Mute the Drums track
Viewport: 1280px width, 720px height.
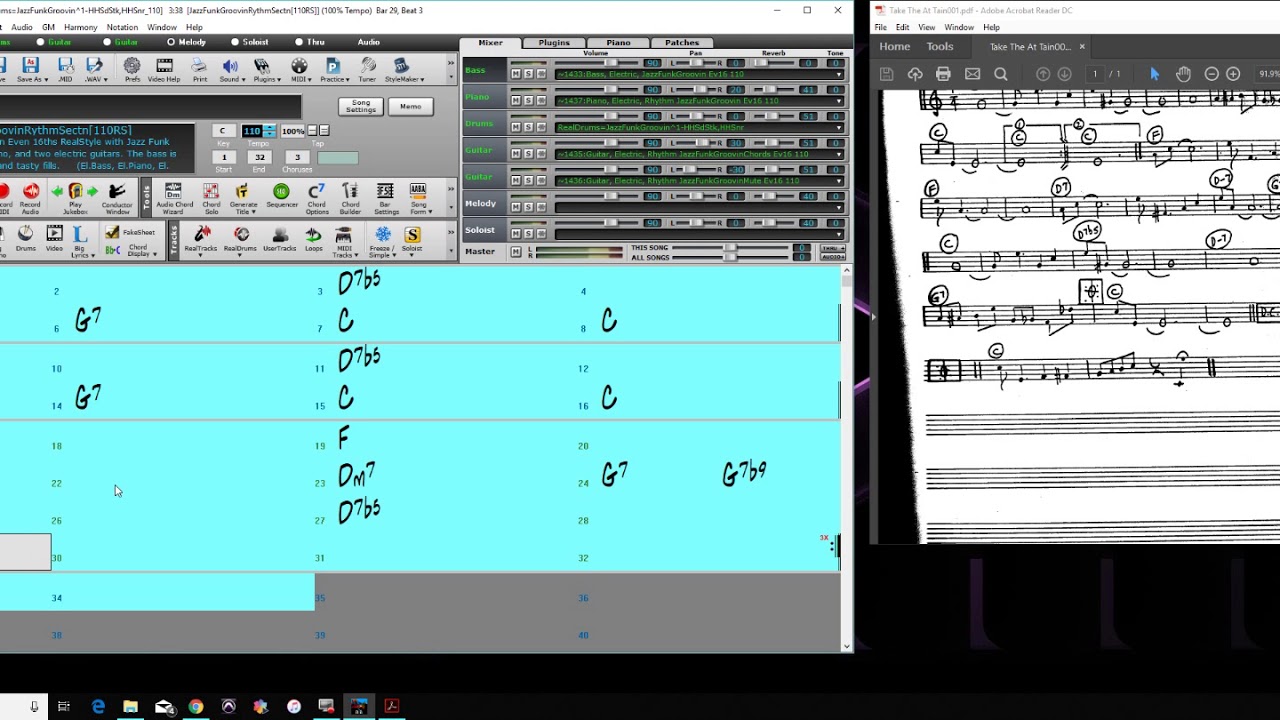516,128
